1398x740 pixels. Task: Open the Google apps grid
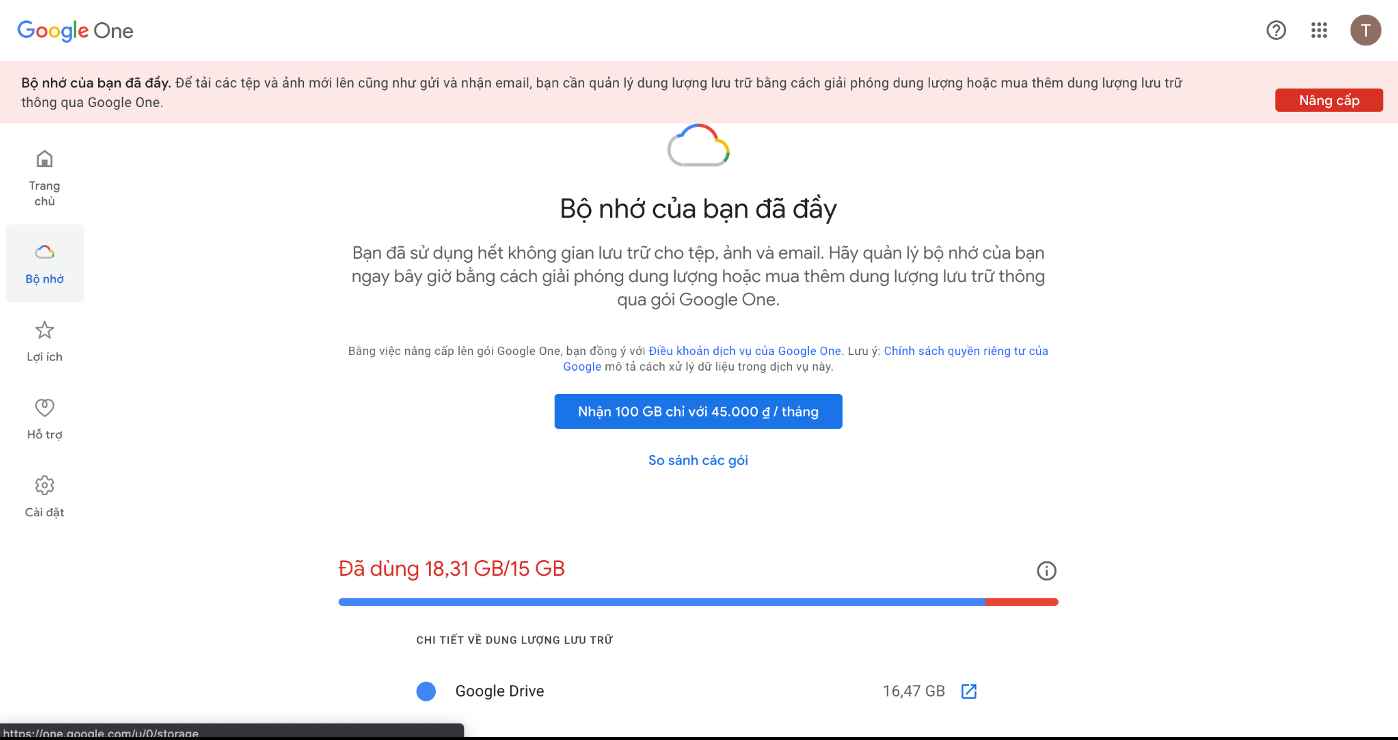1319,30
